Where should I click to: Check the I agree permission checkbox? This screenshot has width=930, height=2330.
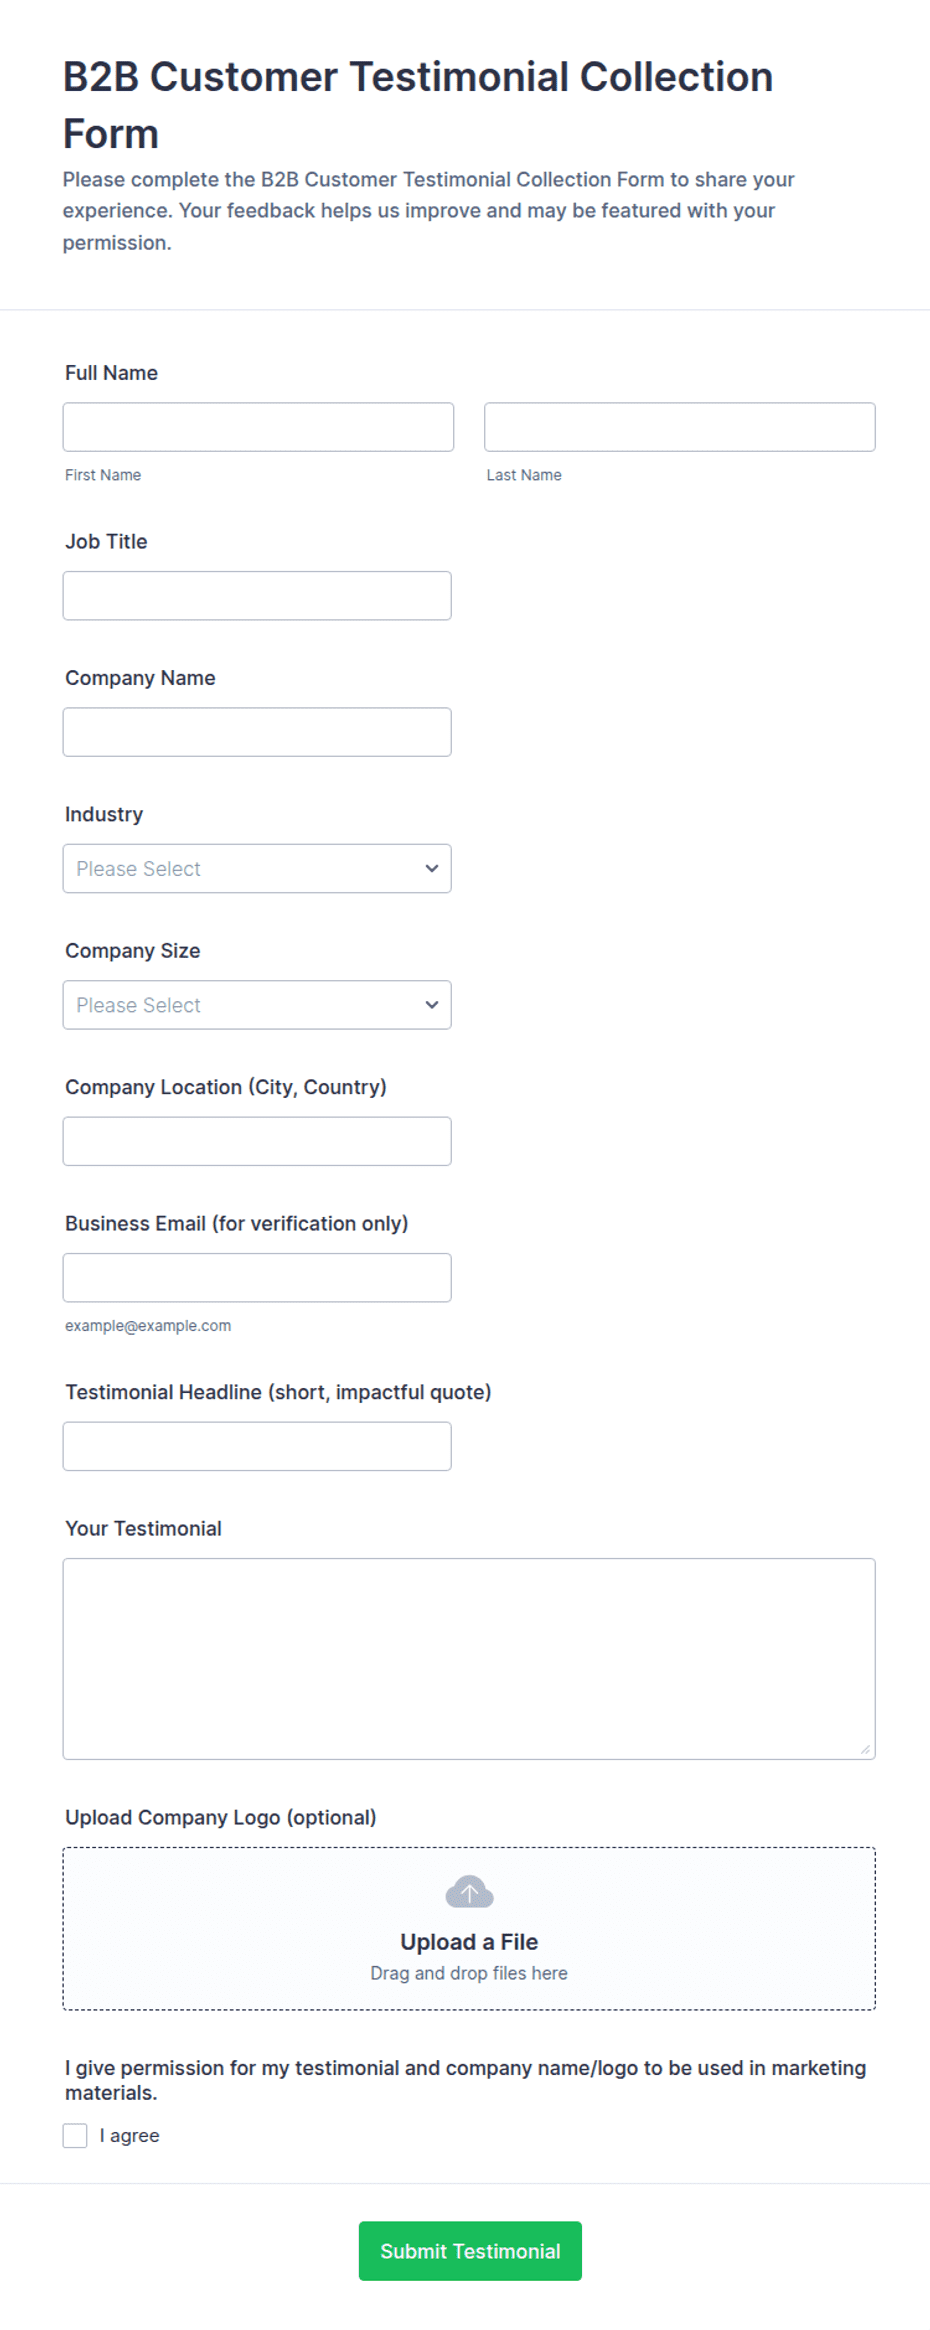tap(75, 2136)
